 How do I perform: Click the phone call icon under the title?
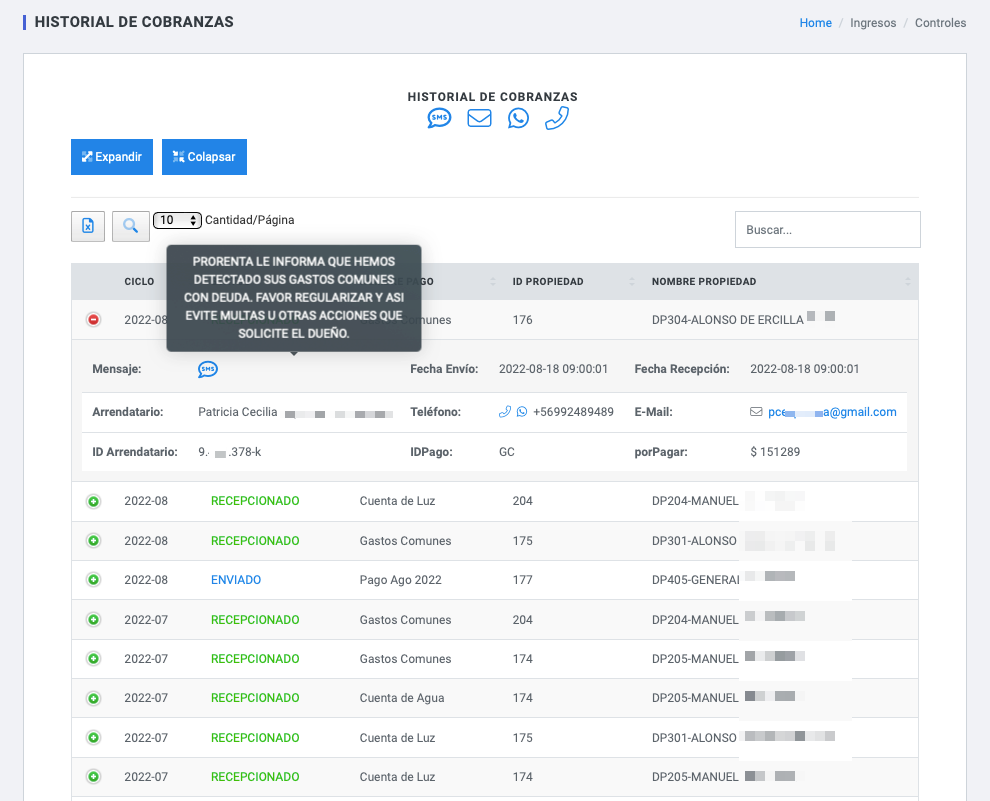557,118
